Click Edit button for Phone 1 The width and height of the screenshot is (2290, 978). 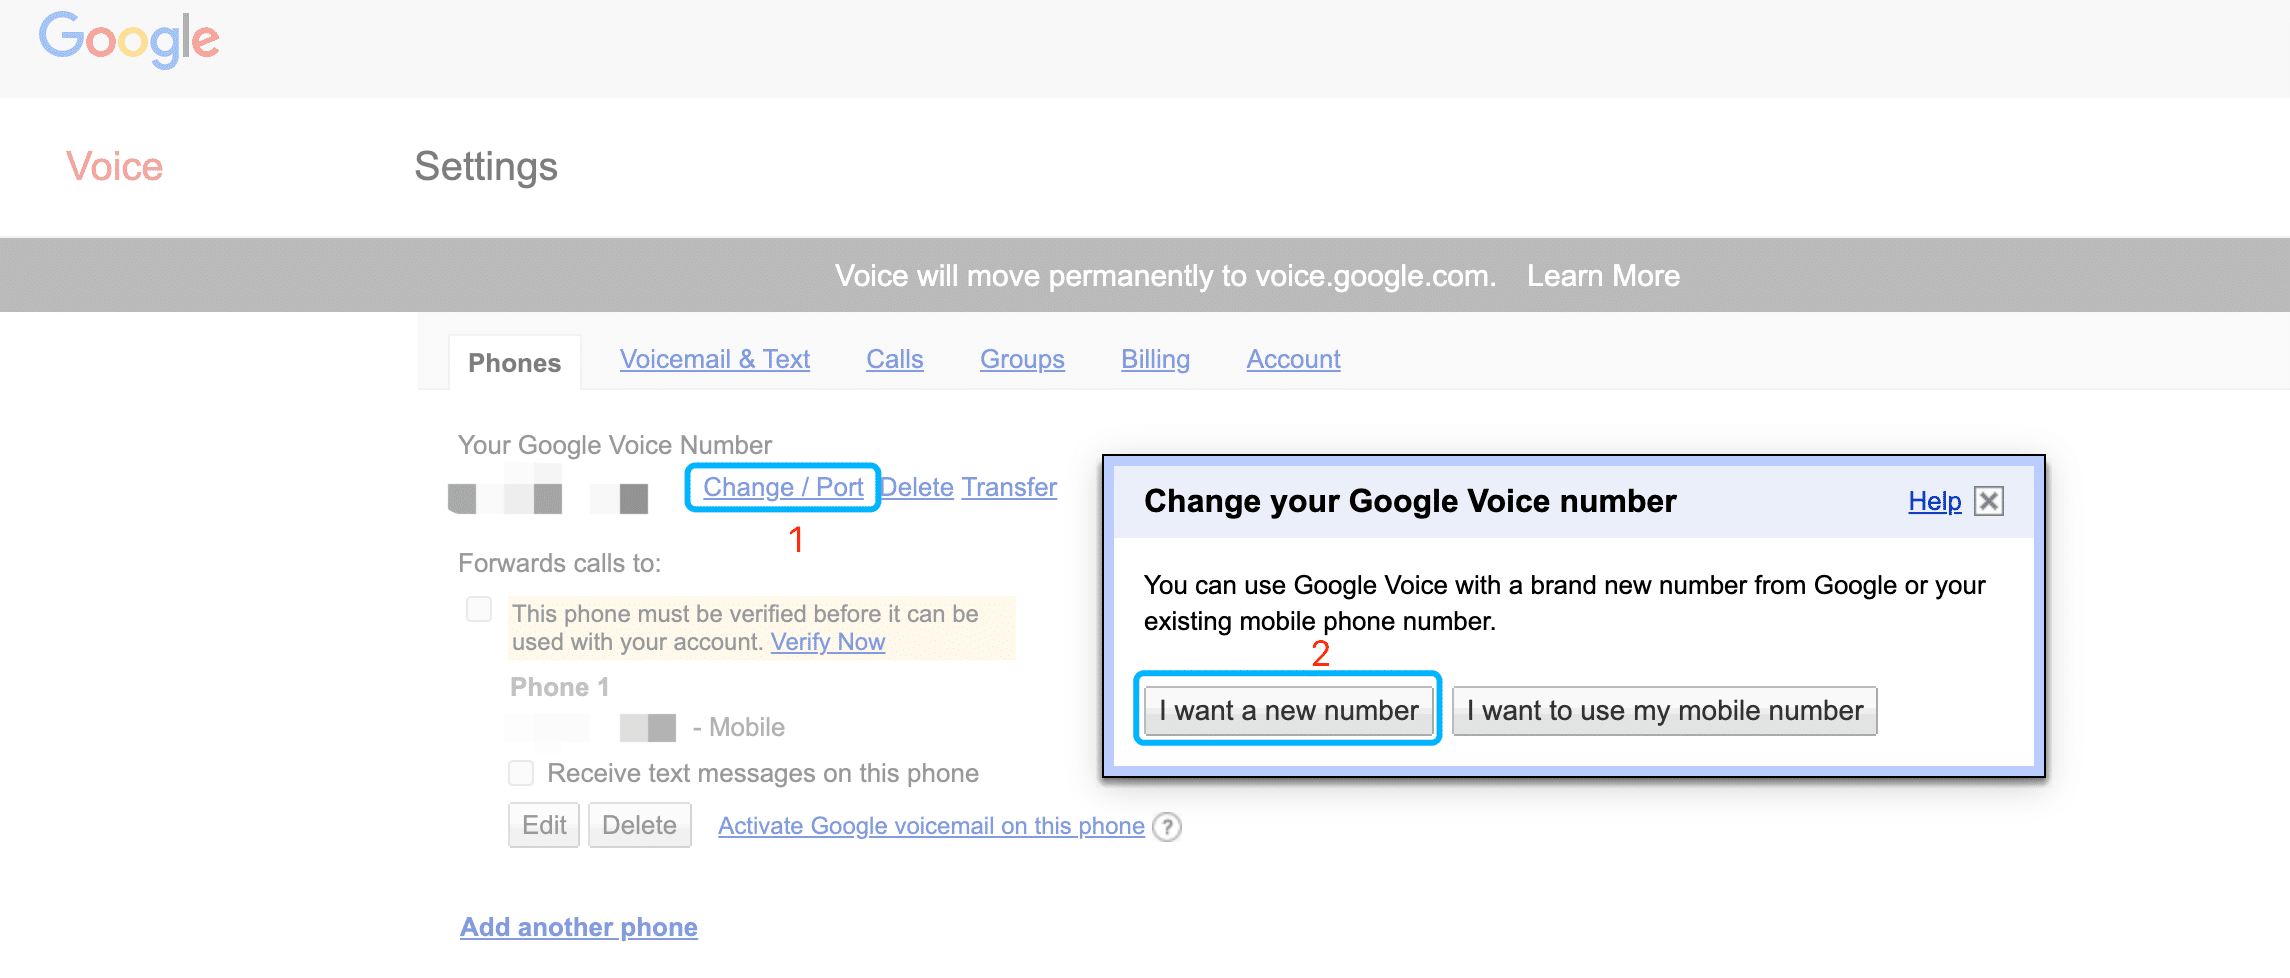(544, 825)
